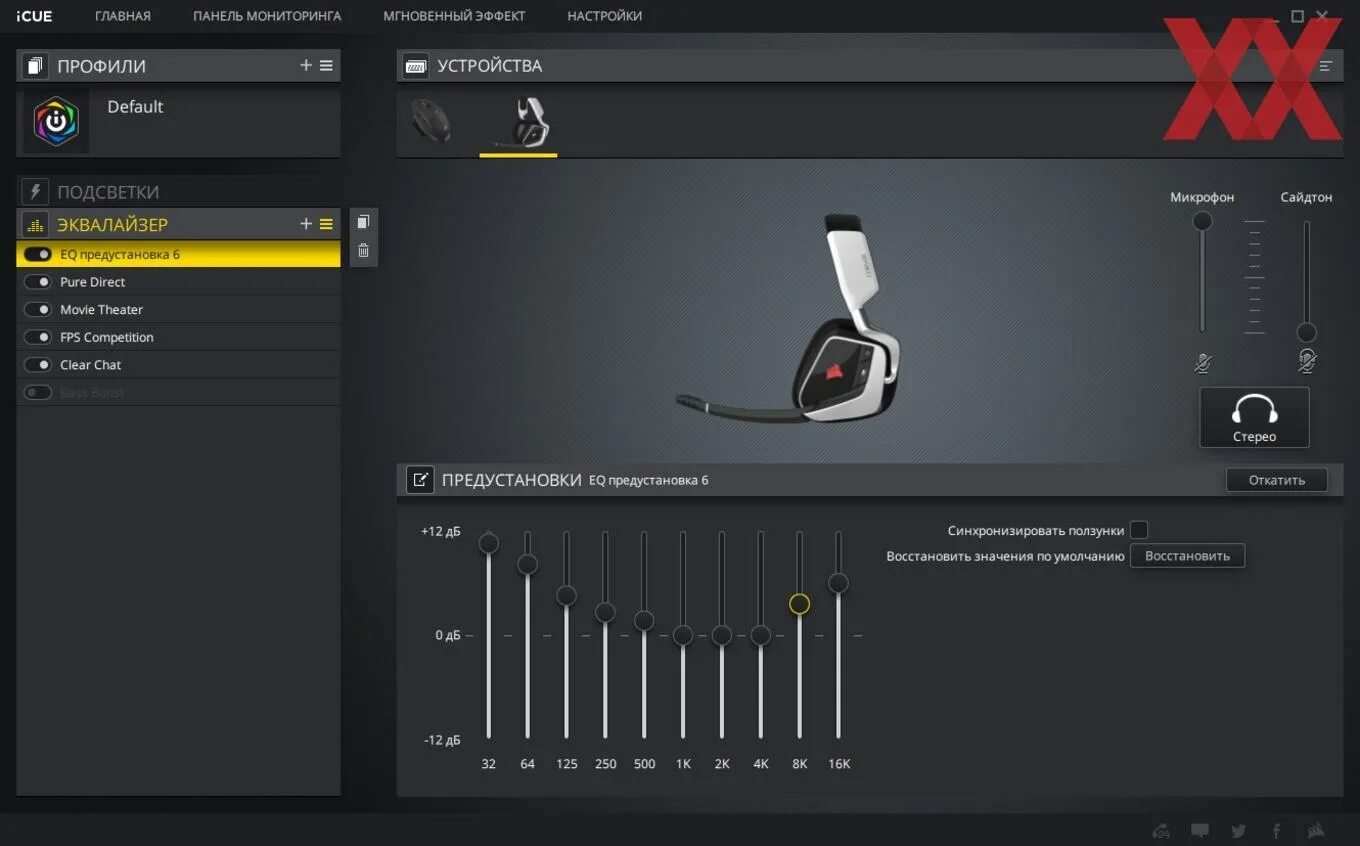Click the 16K band slider handle
Viewport: 1360px width, 846px height.
tap(838, 582)
